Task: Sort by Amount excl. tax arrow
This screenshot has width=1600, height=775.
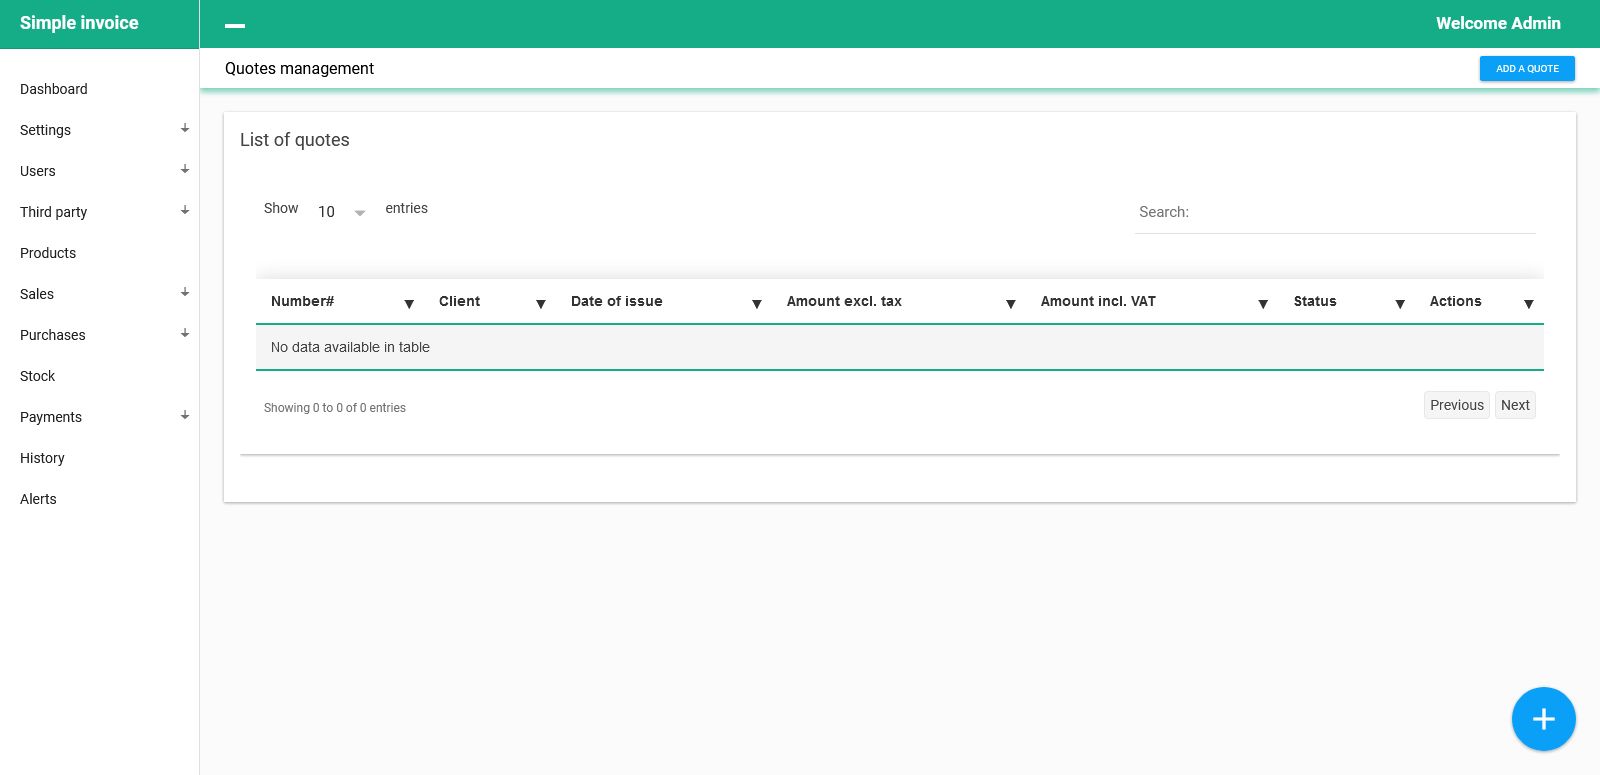Action: [x=1011, y=304]
